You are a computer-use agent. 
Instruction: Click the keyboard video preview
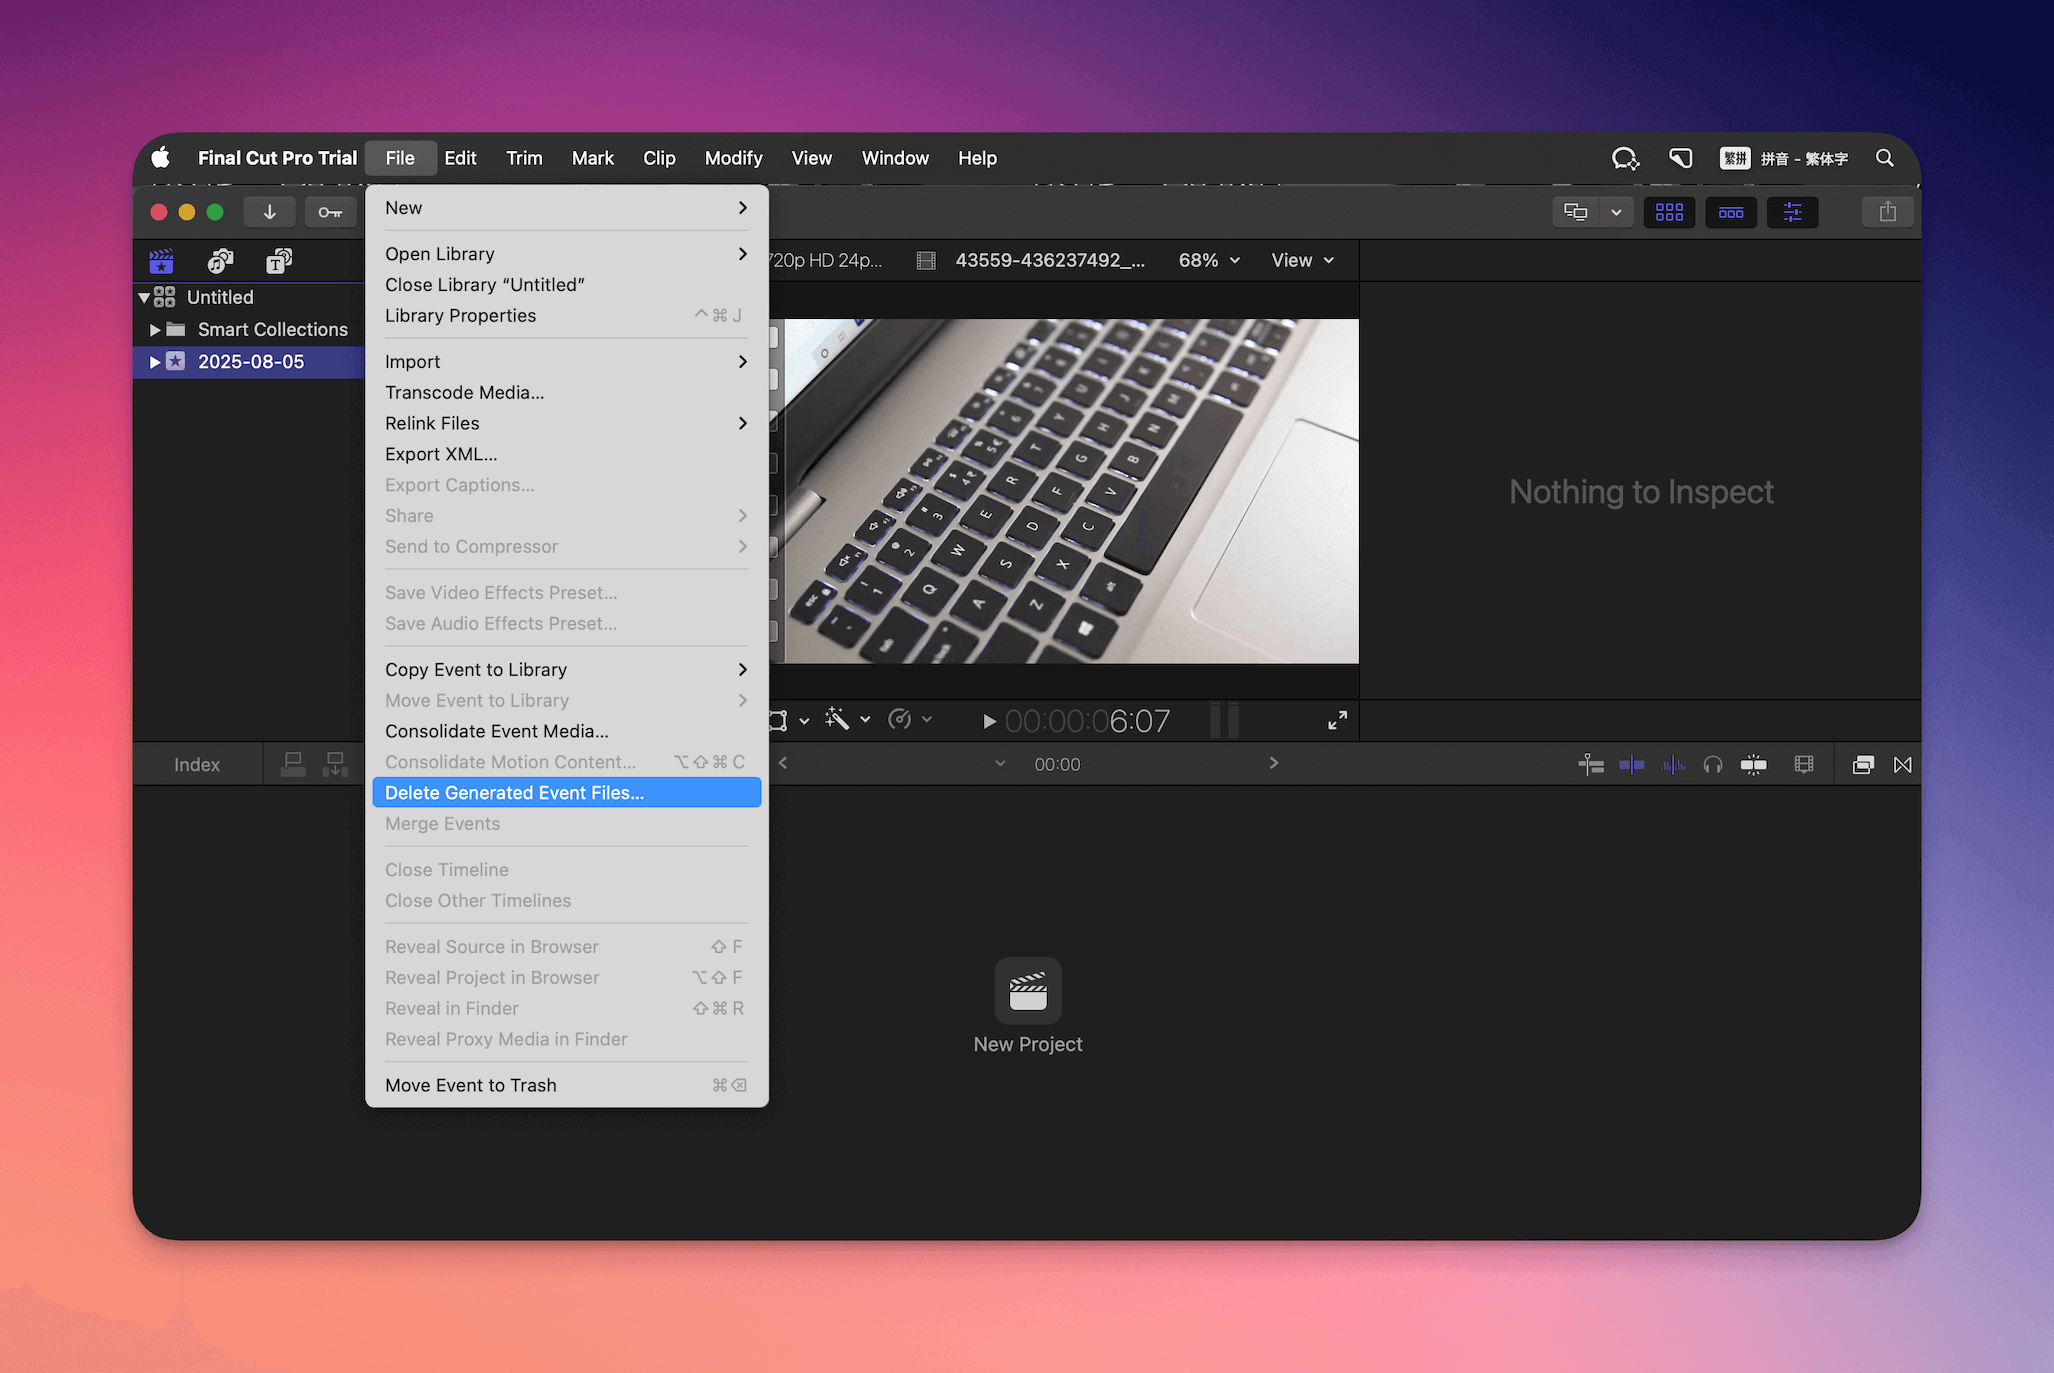coord(1071,491)
